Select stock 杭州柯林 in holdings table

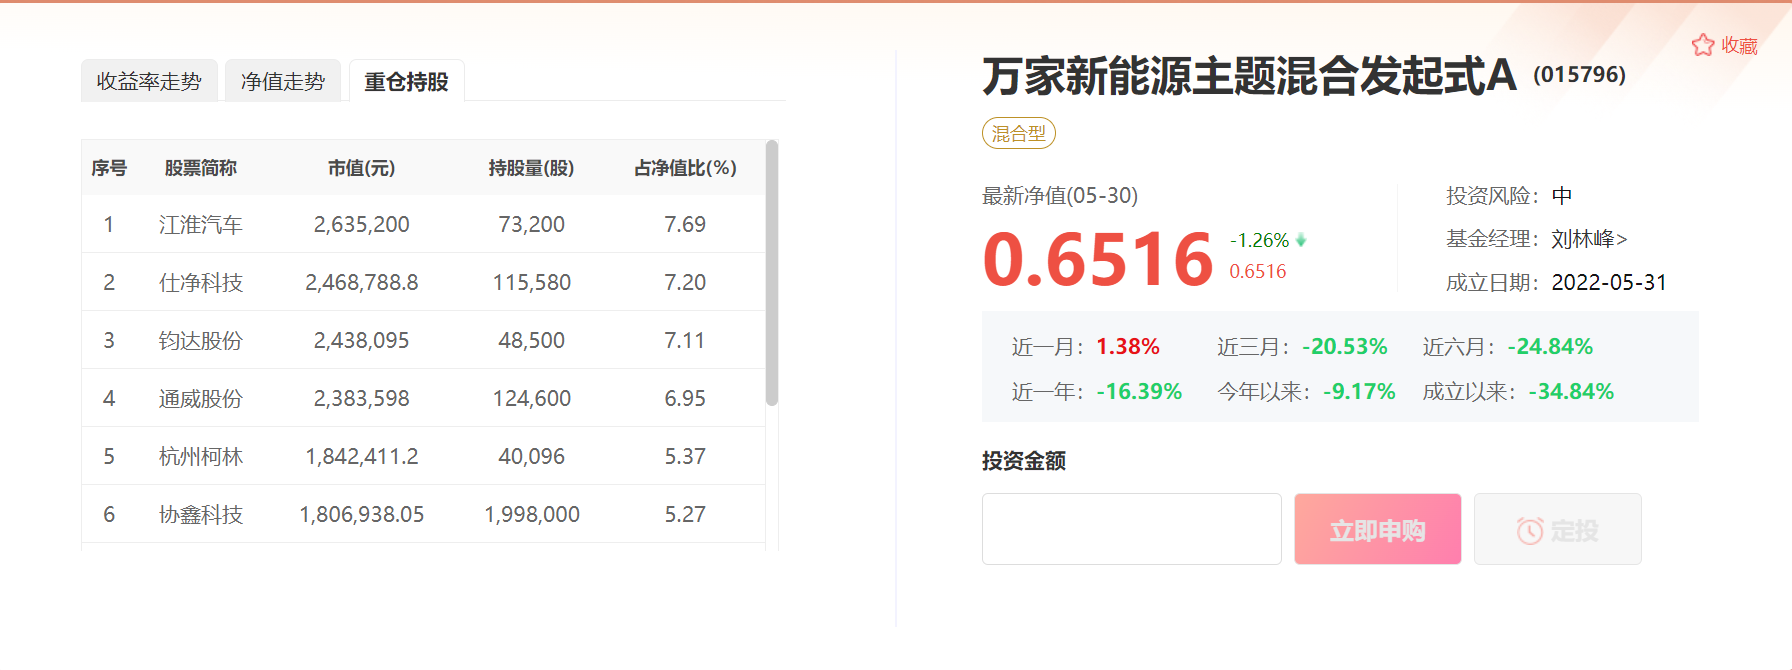point(201,457)
